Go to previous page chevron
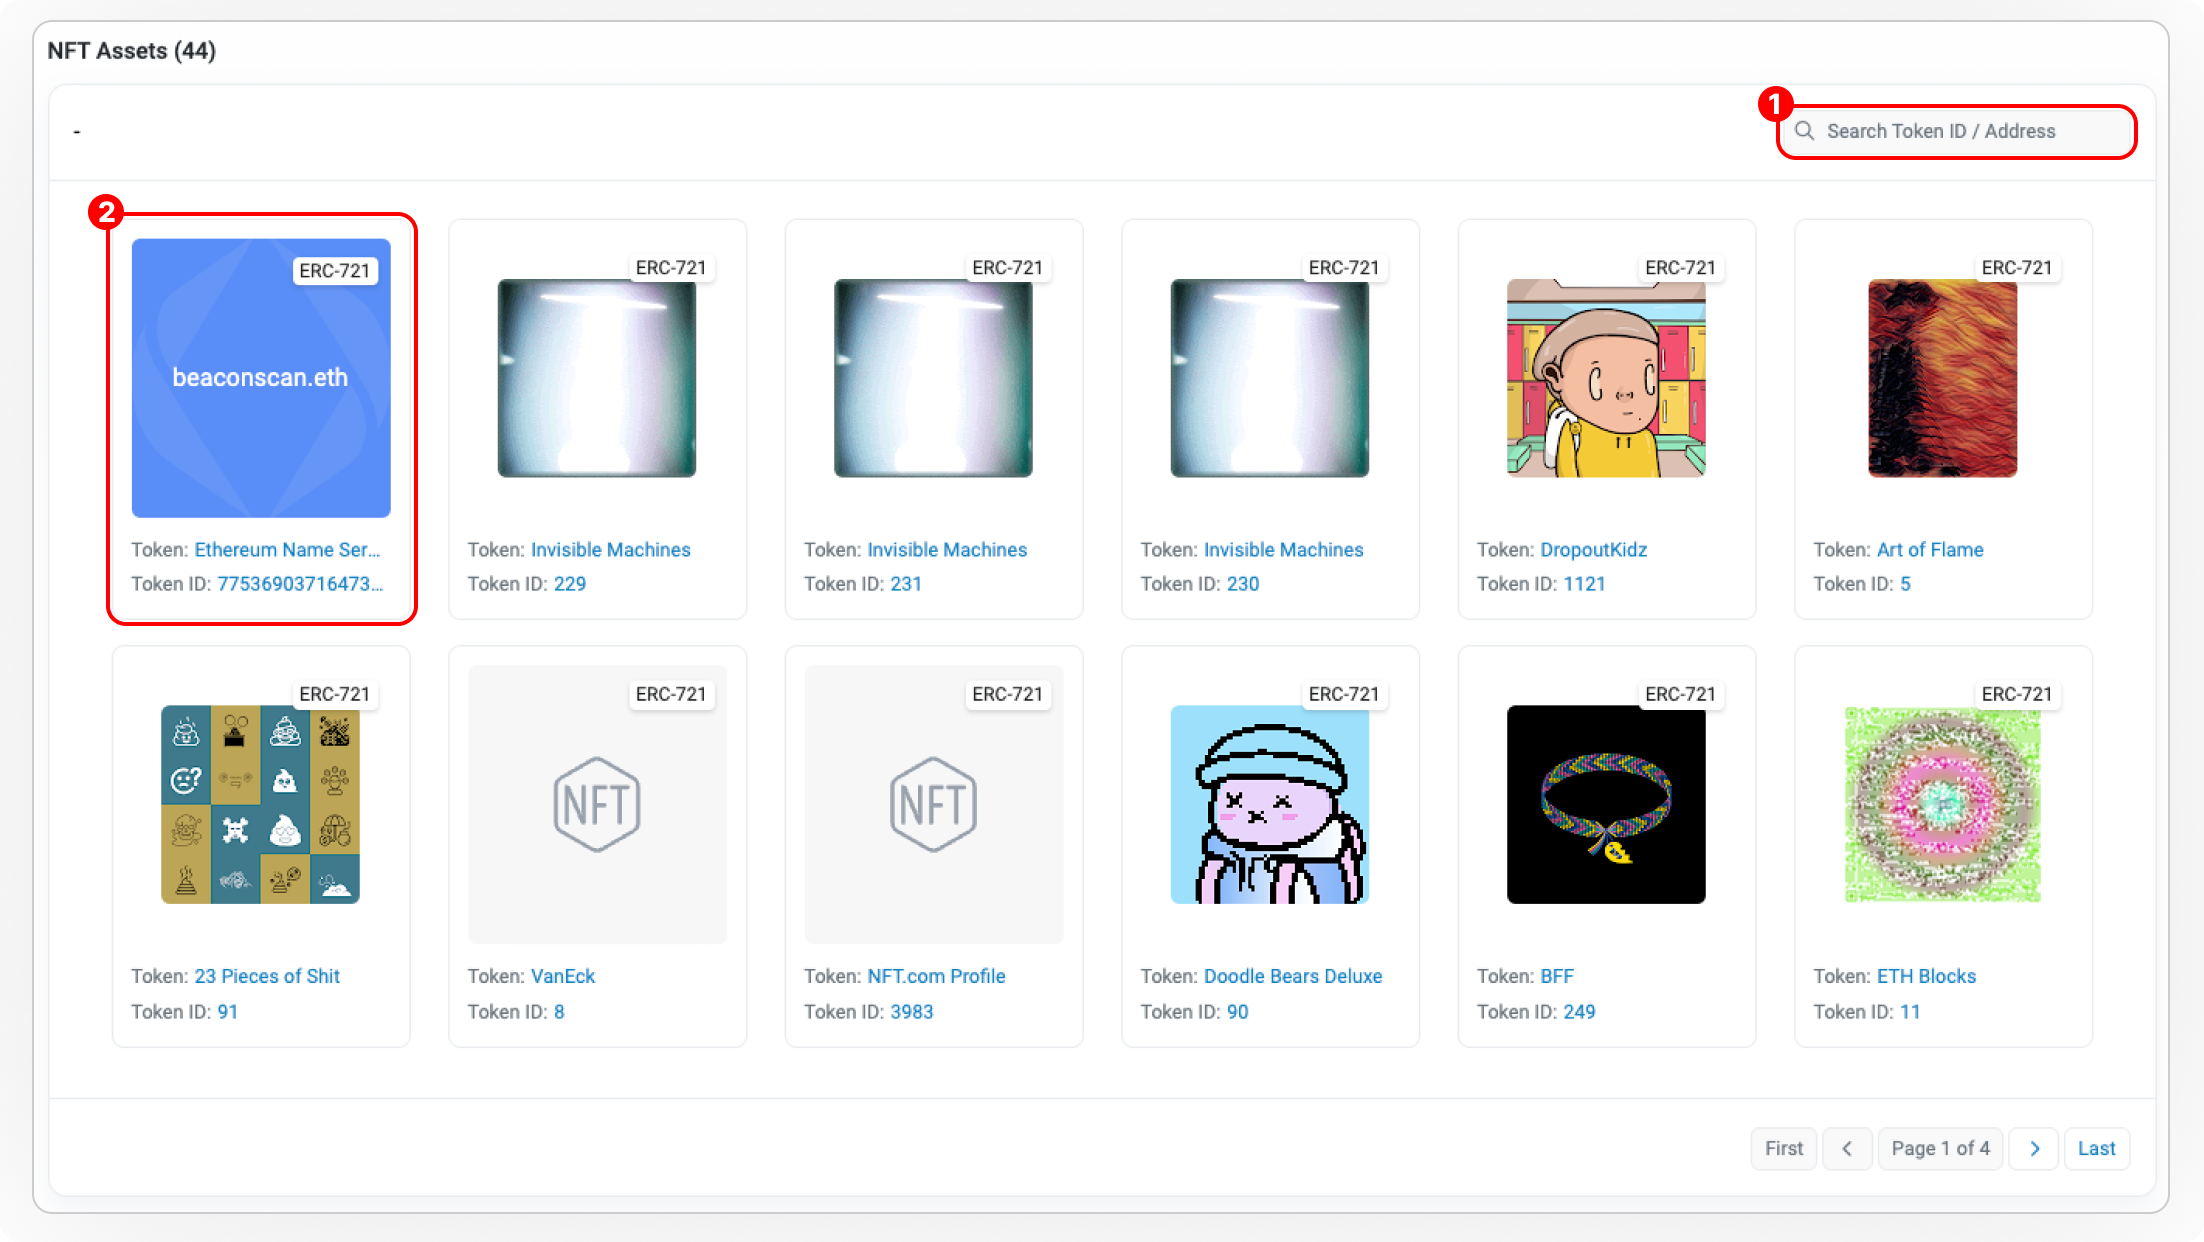This screenshot has height=1242, width=2204. tap(1847, 1148)
